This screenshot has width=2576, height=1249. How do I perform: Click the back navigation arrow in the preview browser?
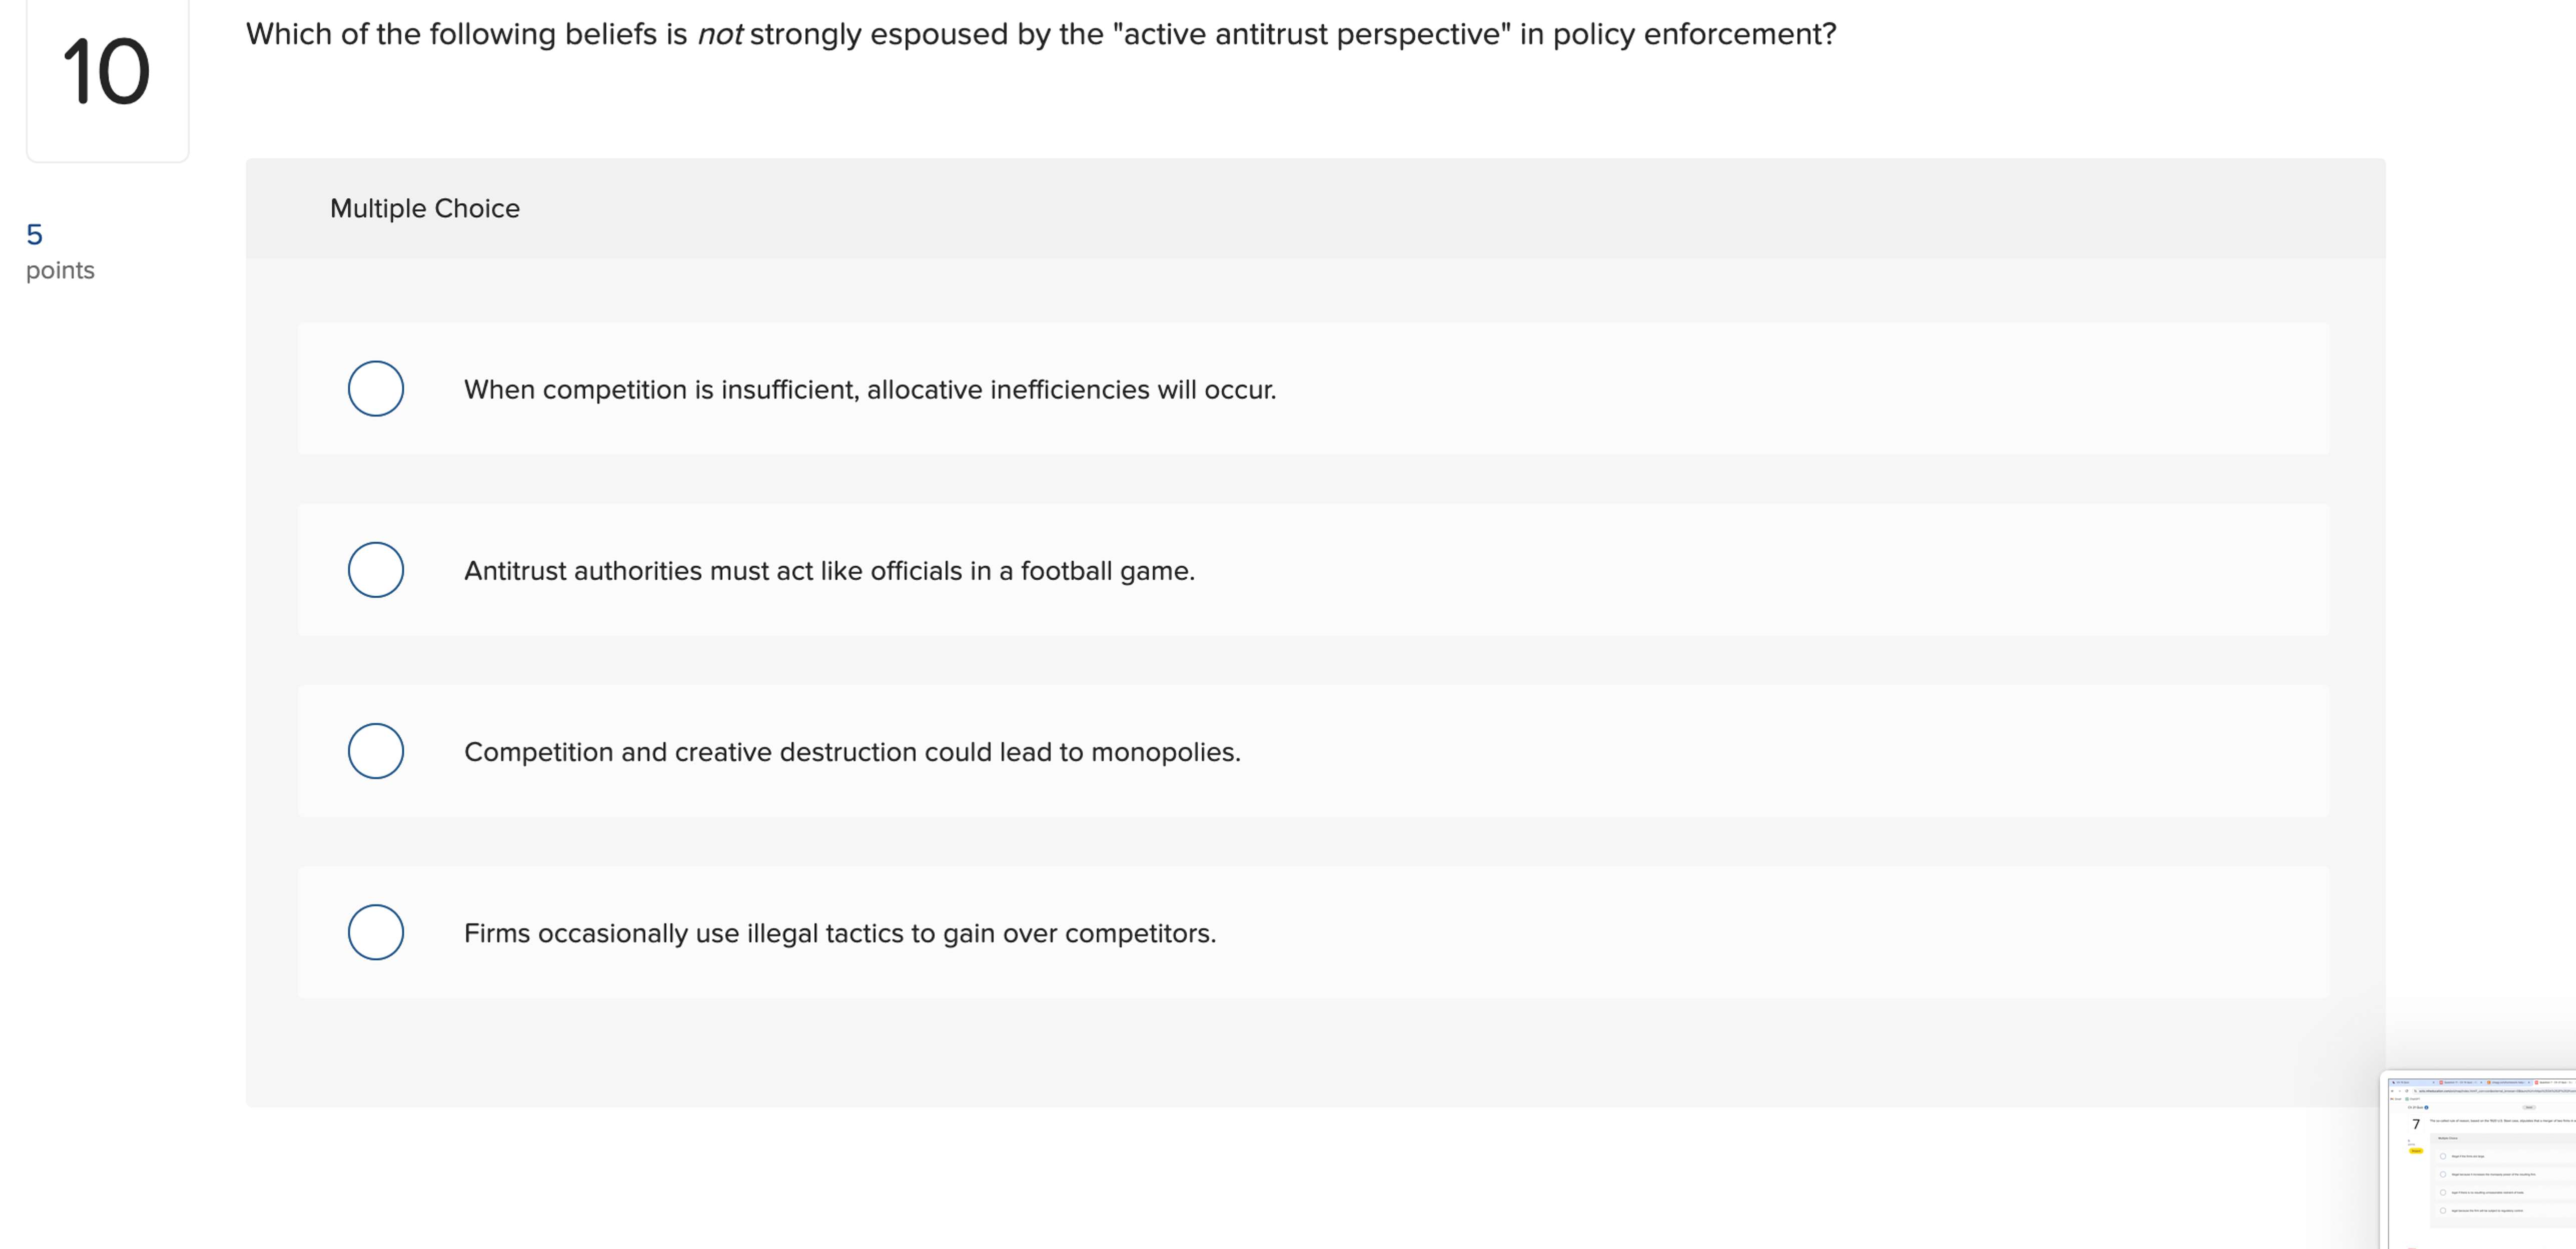pyautogui.click(x=2392, y=1091)
